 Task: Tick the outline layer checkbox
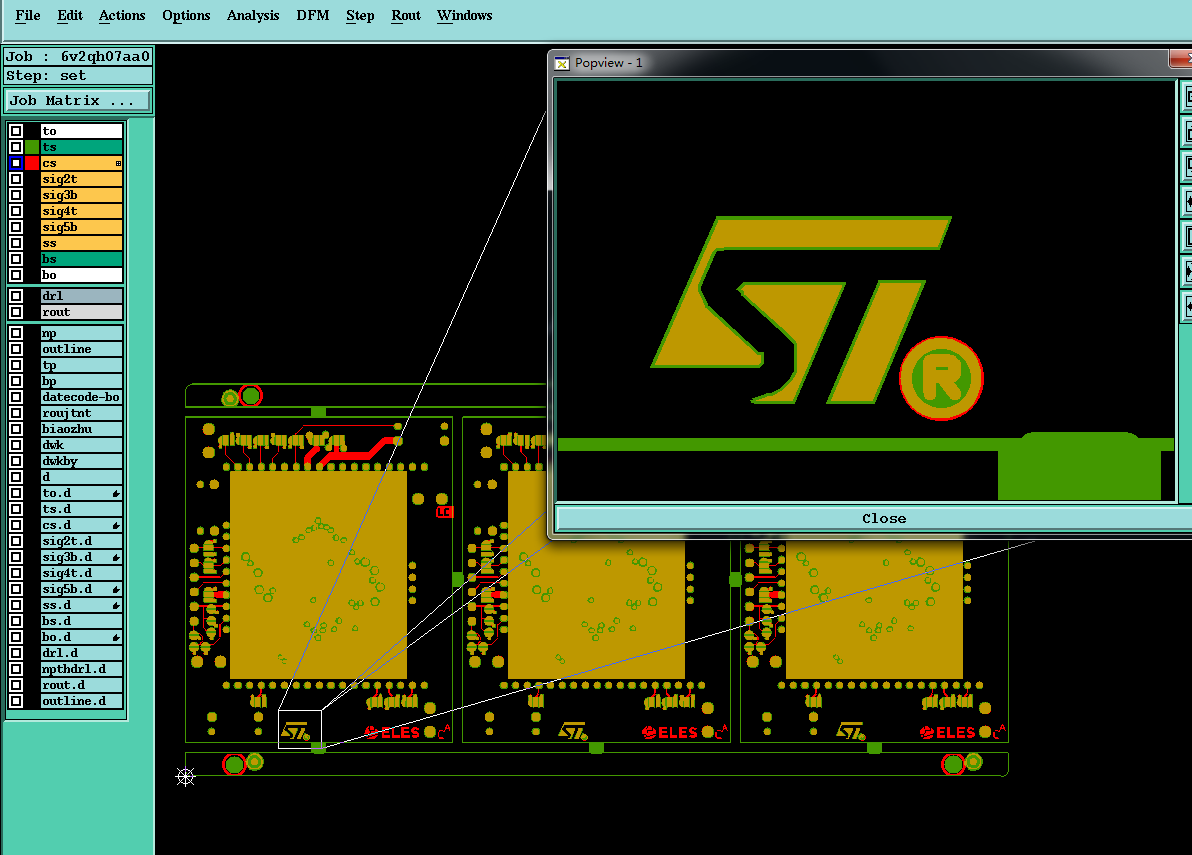click(16, 349)
